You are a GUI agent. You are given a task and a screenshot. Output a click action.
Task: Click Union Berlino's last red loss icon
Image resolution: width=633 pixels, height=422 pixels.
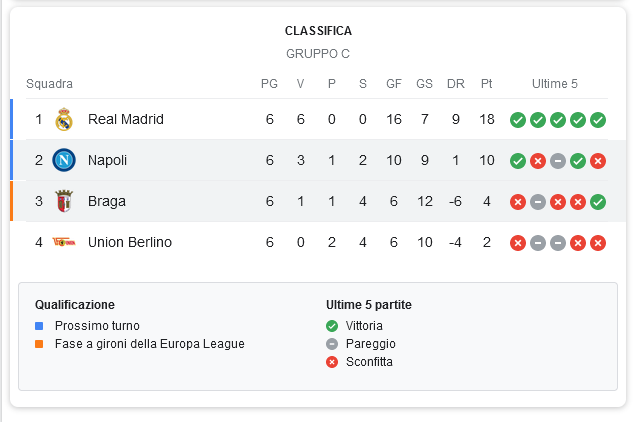pos(598,243)
